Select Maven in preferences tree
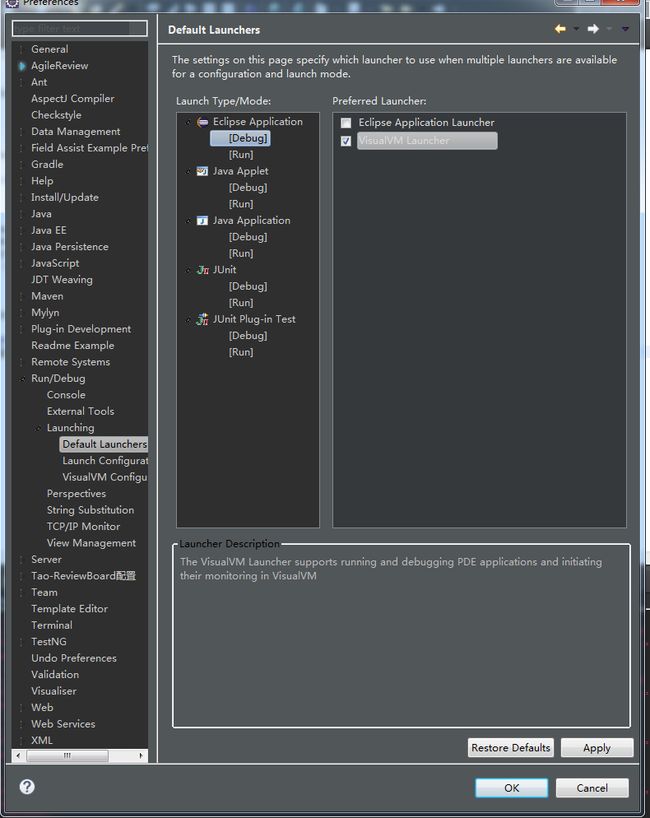The height and width of the screenshot is (818, 650). point(47,296)
